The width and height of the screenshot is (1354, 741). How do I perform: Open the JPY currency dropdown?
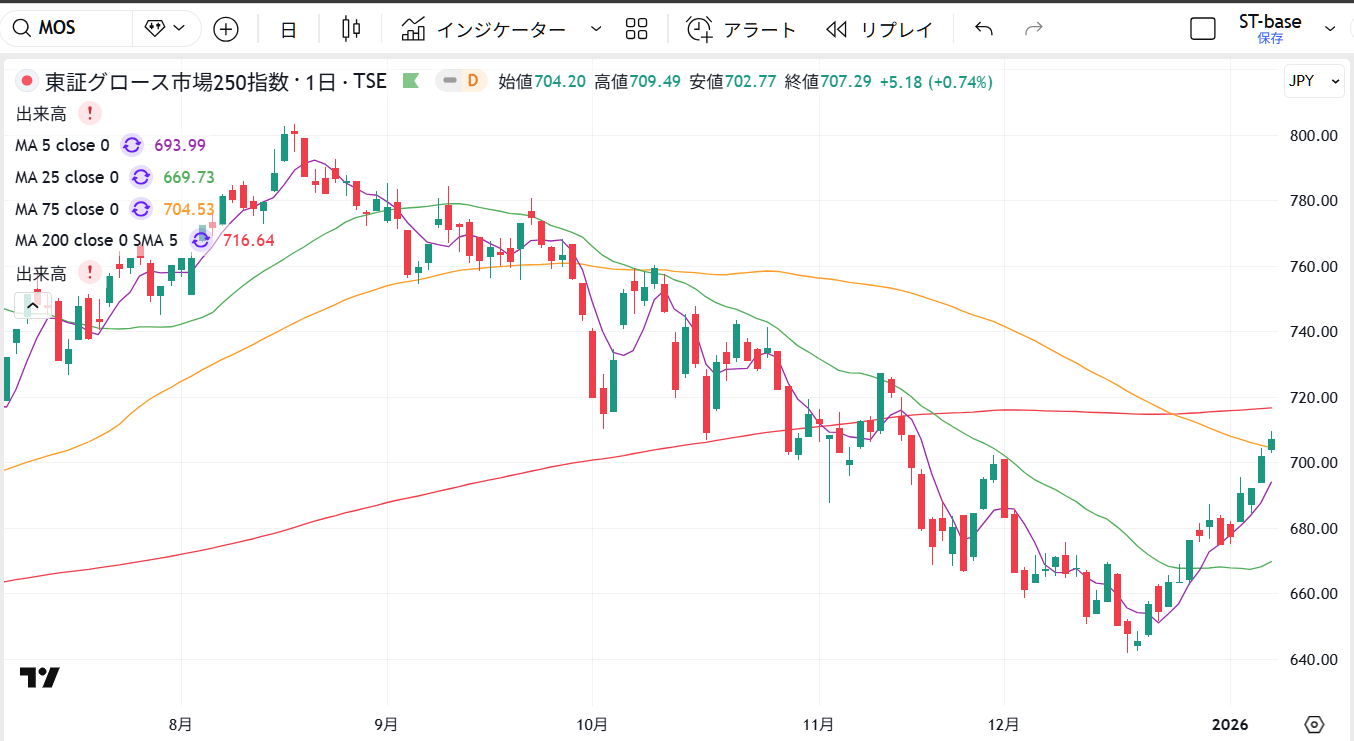tap(1314, 81)
